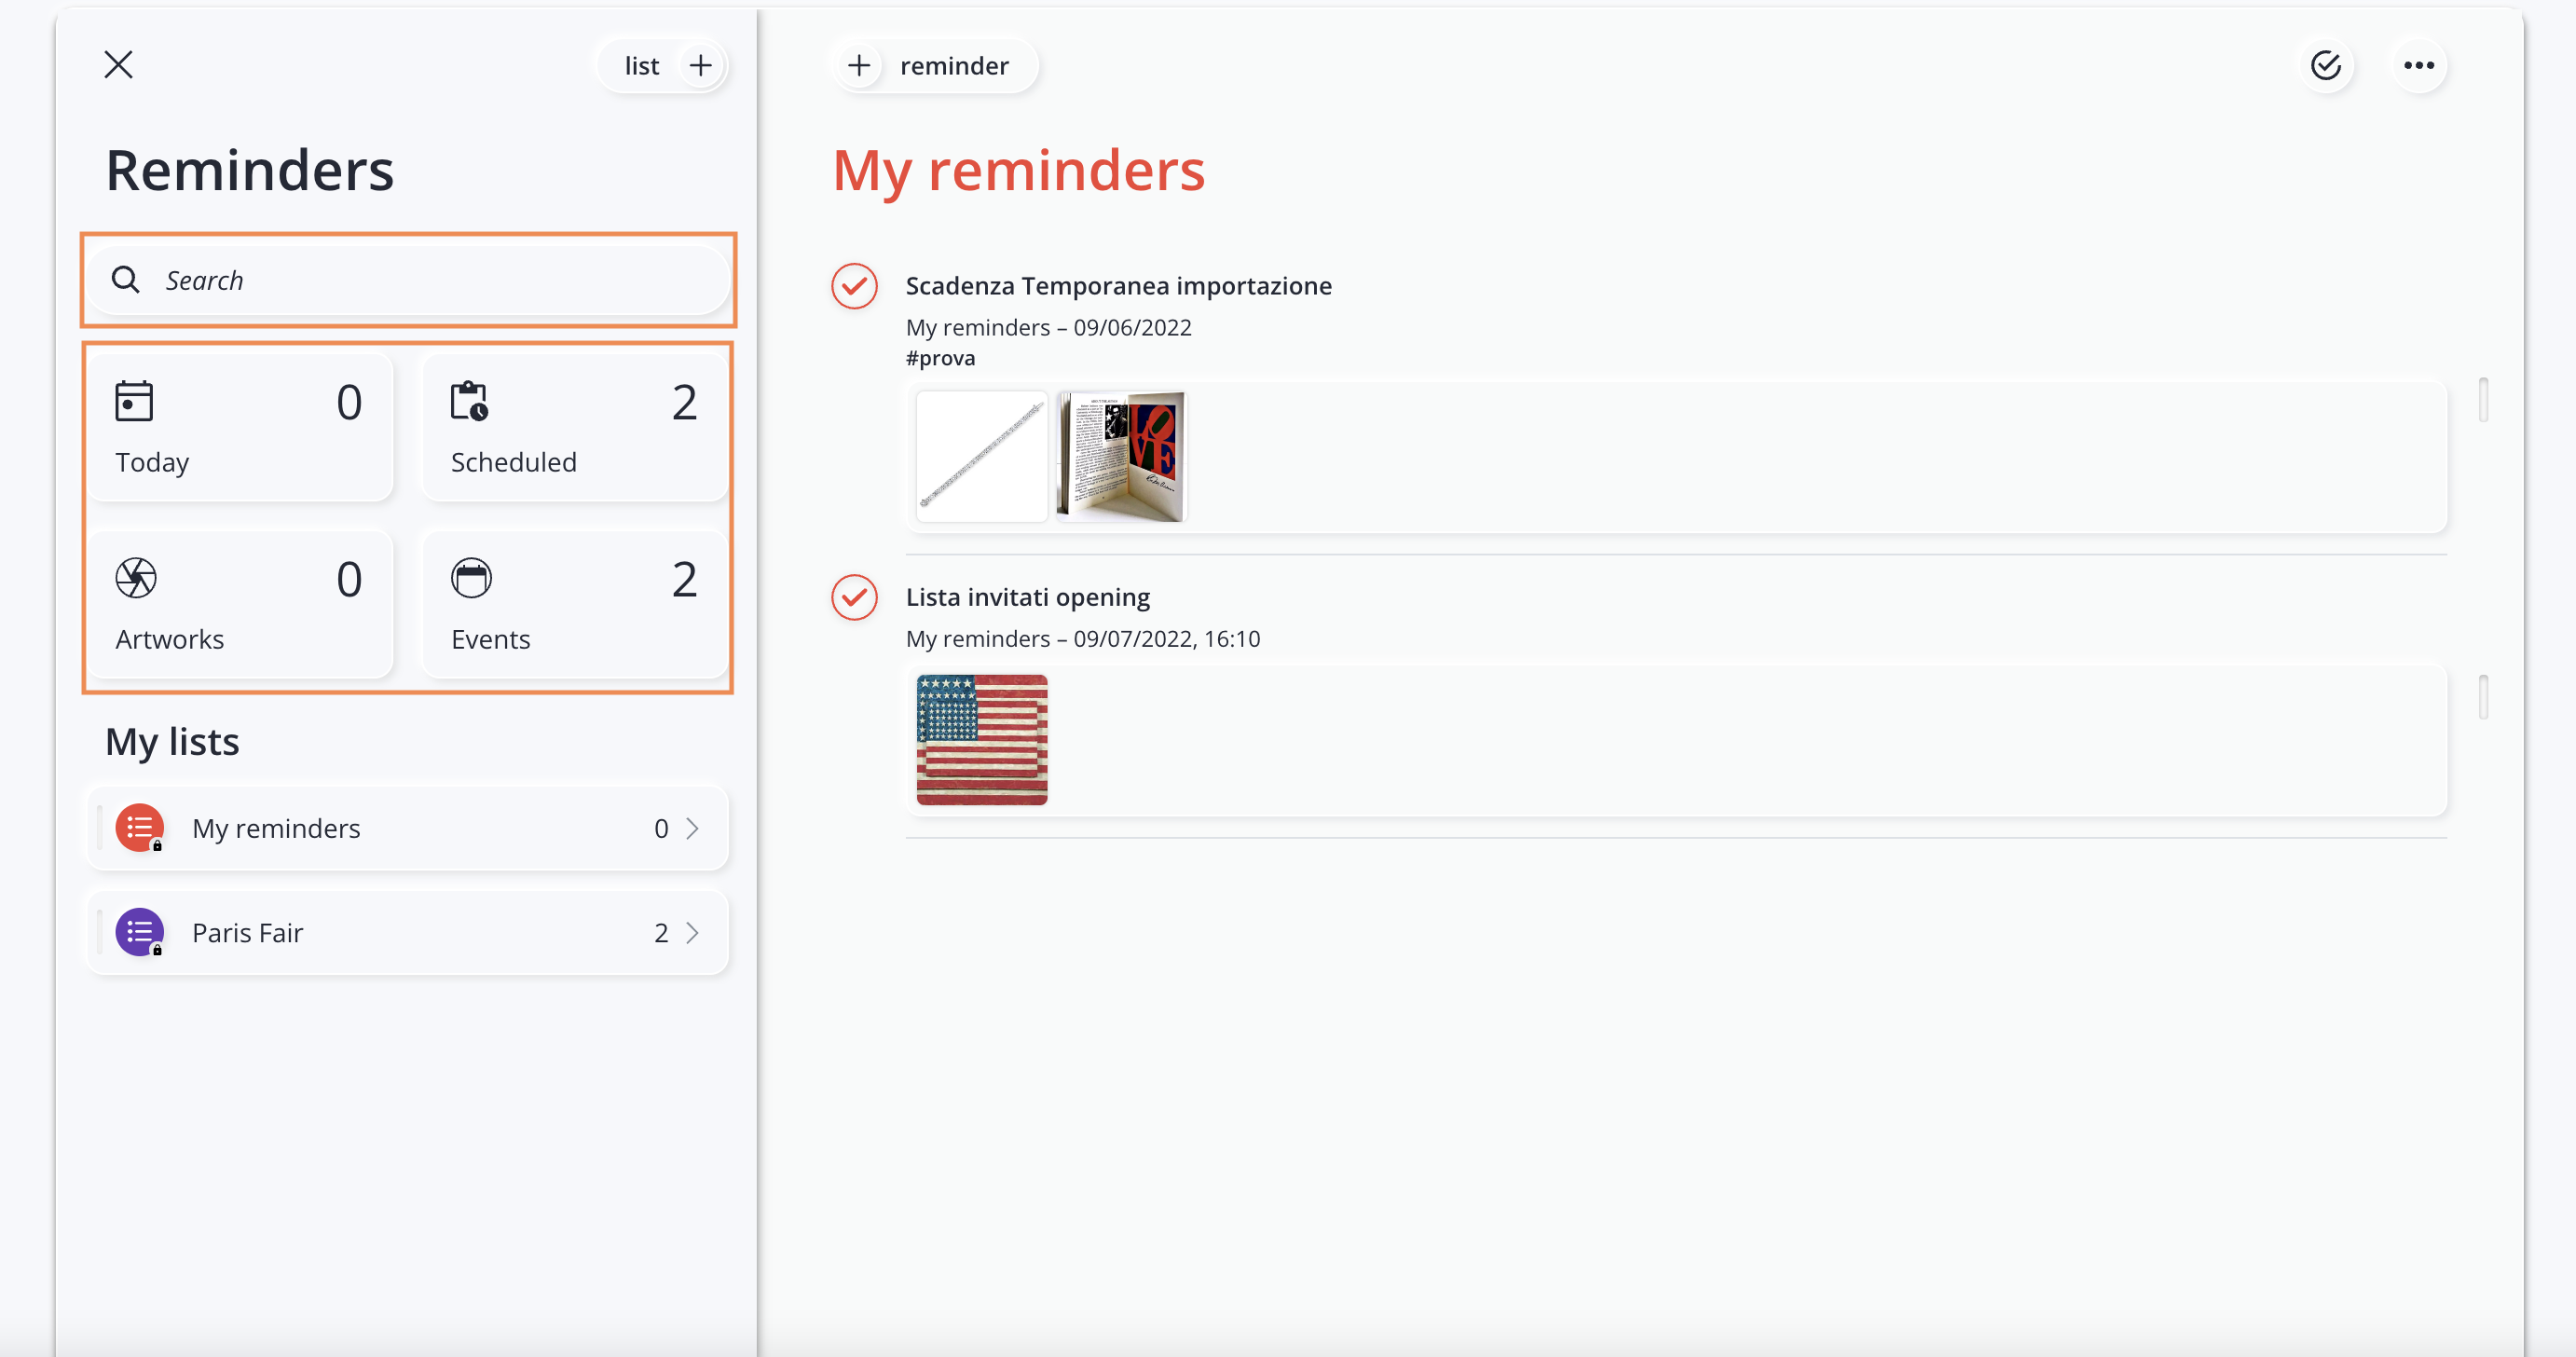Click the date 09/06/2022 line
This screenshot has width=2576, height=1357.
pyautogui.click(x=1048, y=327)
